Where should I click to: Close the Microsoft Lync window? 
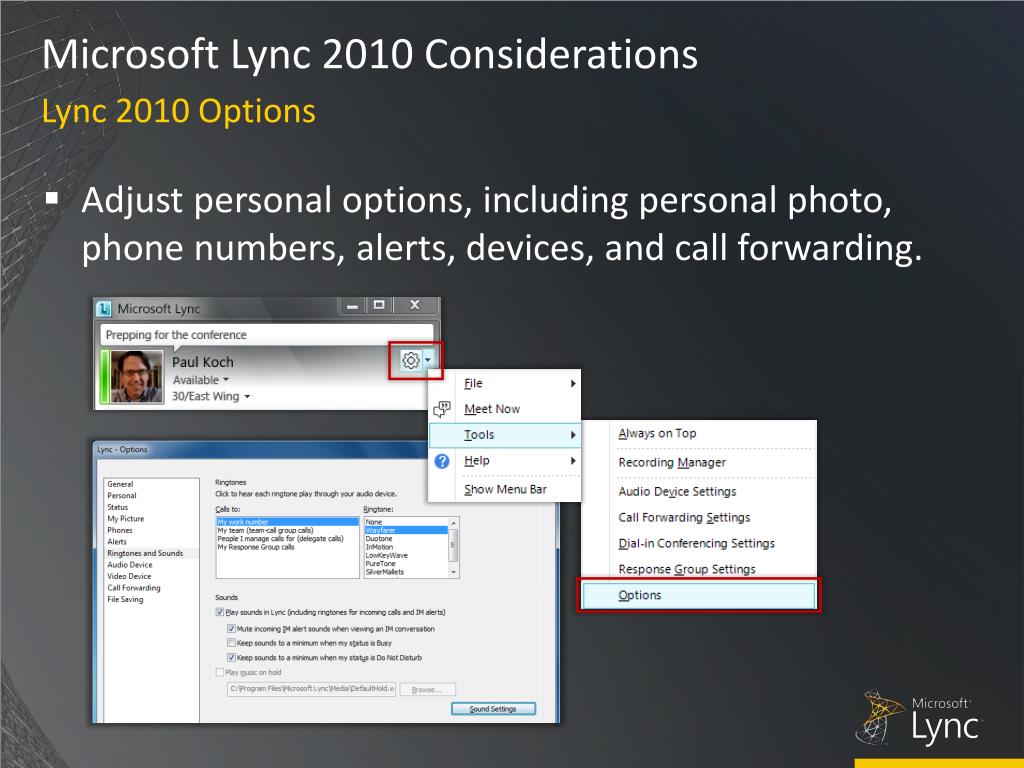click(x=415, y=305)
